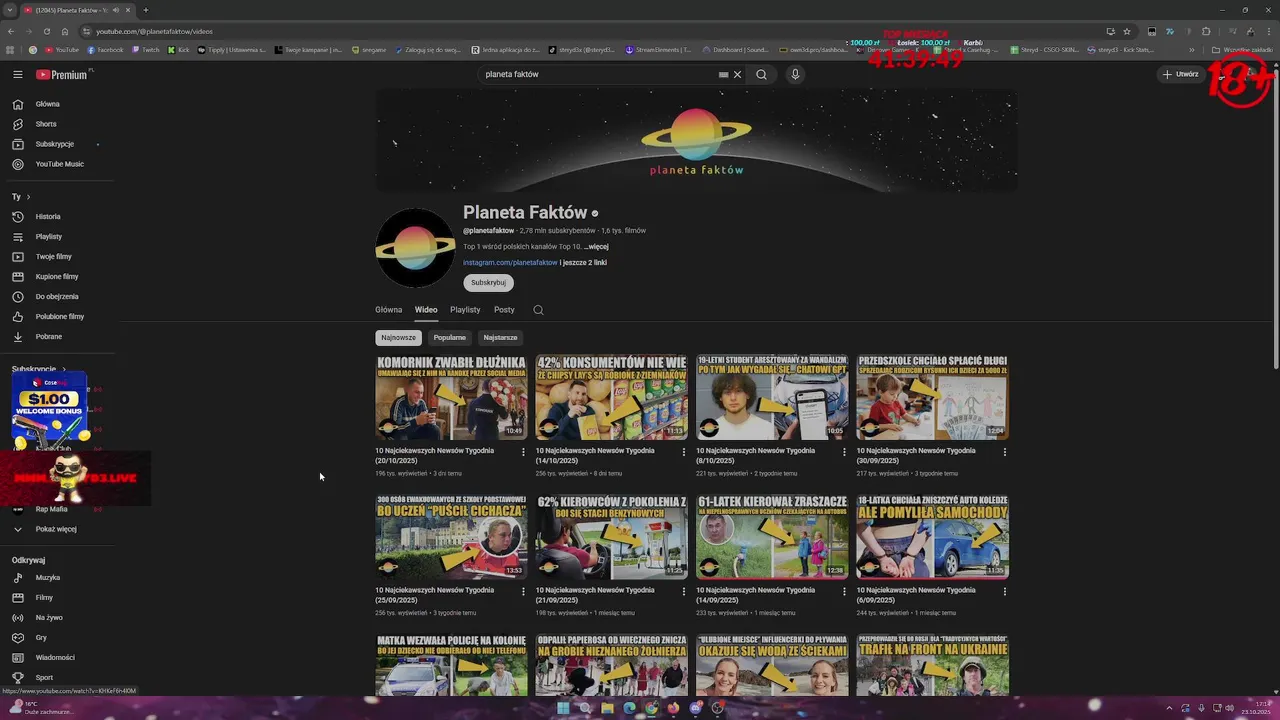
Task: Open the on-screen keyboard icon in search
Action: (x=723, y=74)
